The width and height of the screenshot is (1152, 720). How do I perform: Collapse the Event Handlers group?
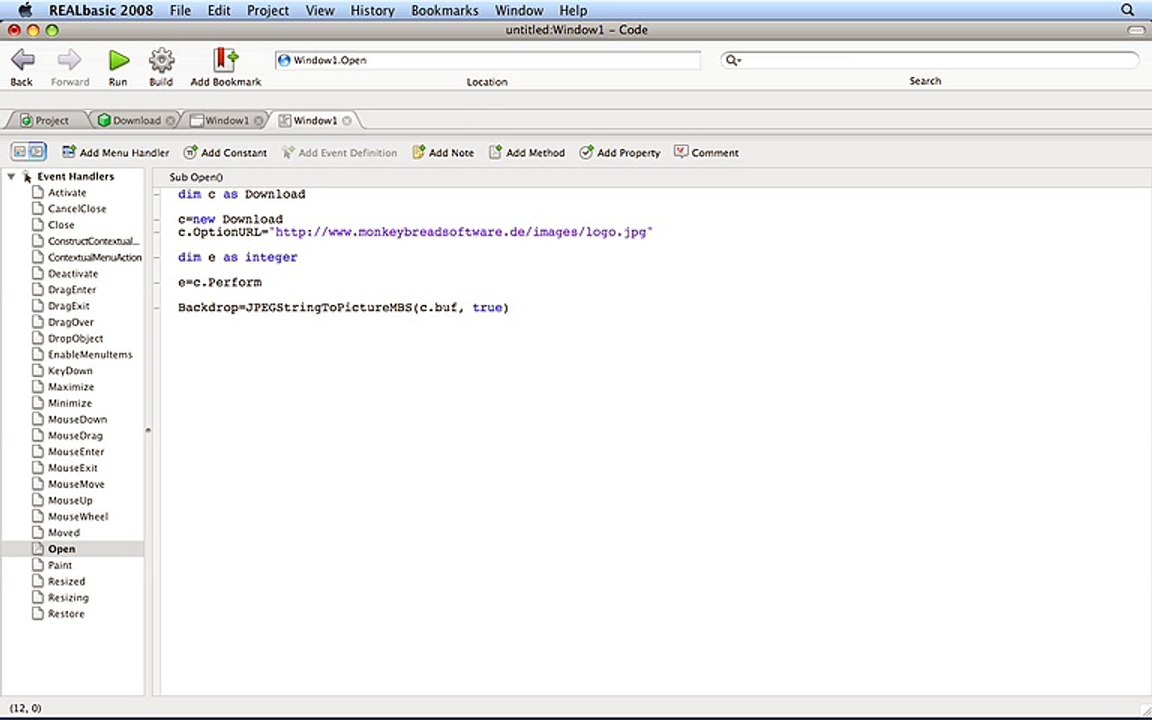[11, 176]
